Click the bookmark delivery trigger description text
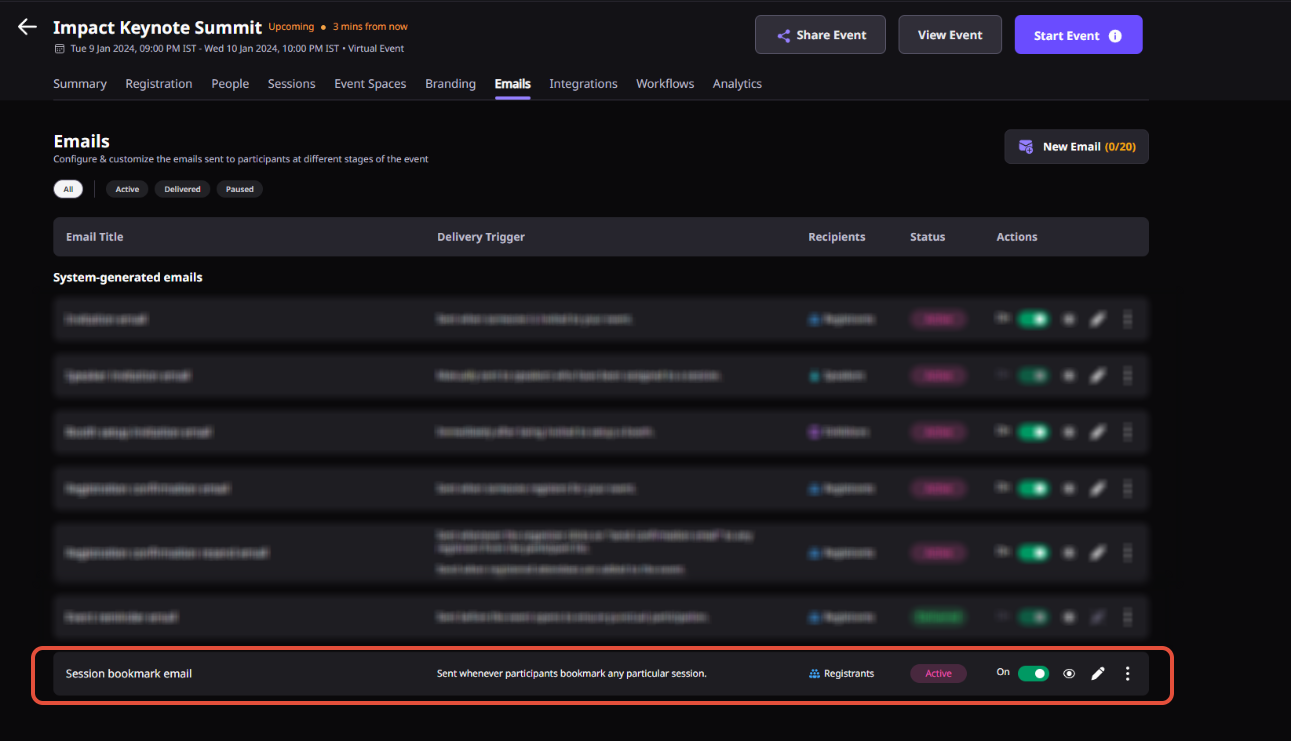Screen dimensions: 1291x741 point(572,674)
